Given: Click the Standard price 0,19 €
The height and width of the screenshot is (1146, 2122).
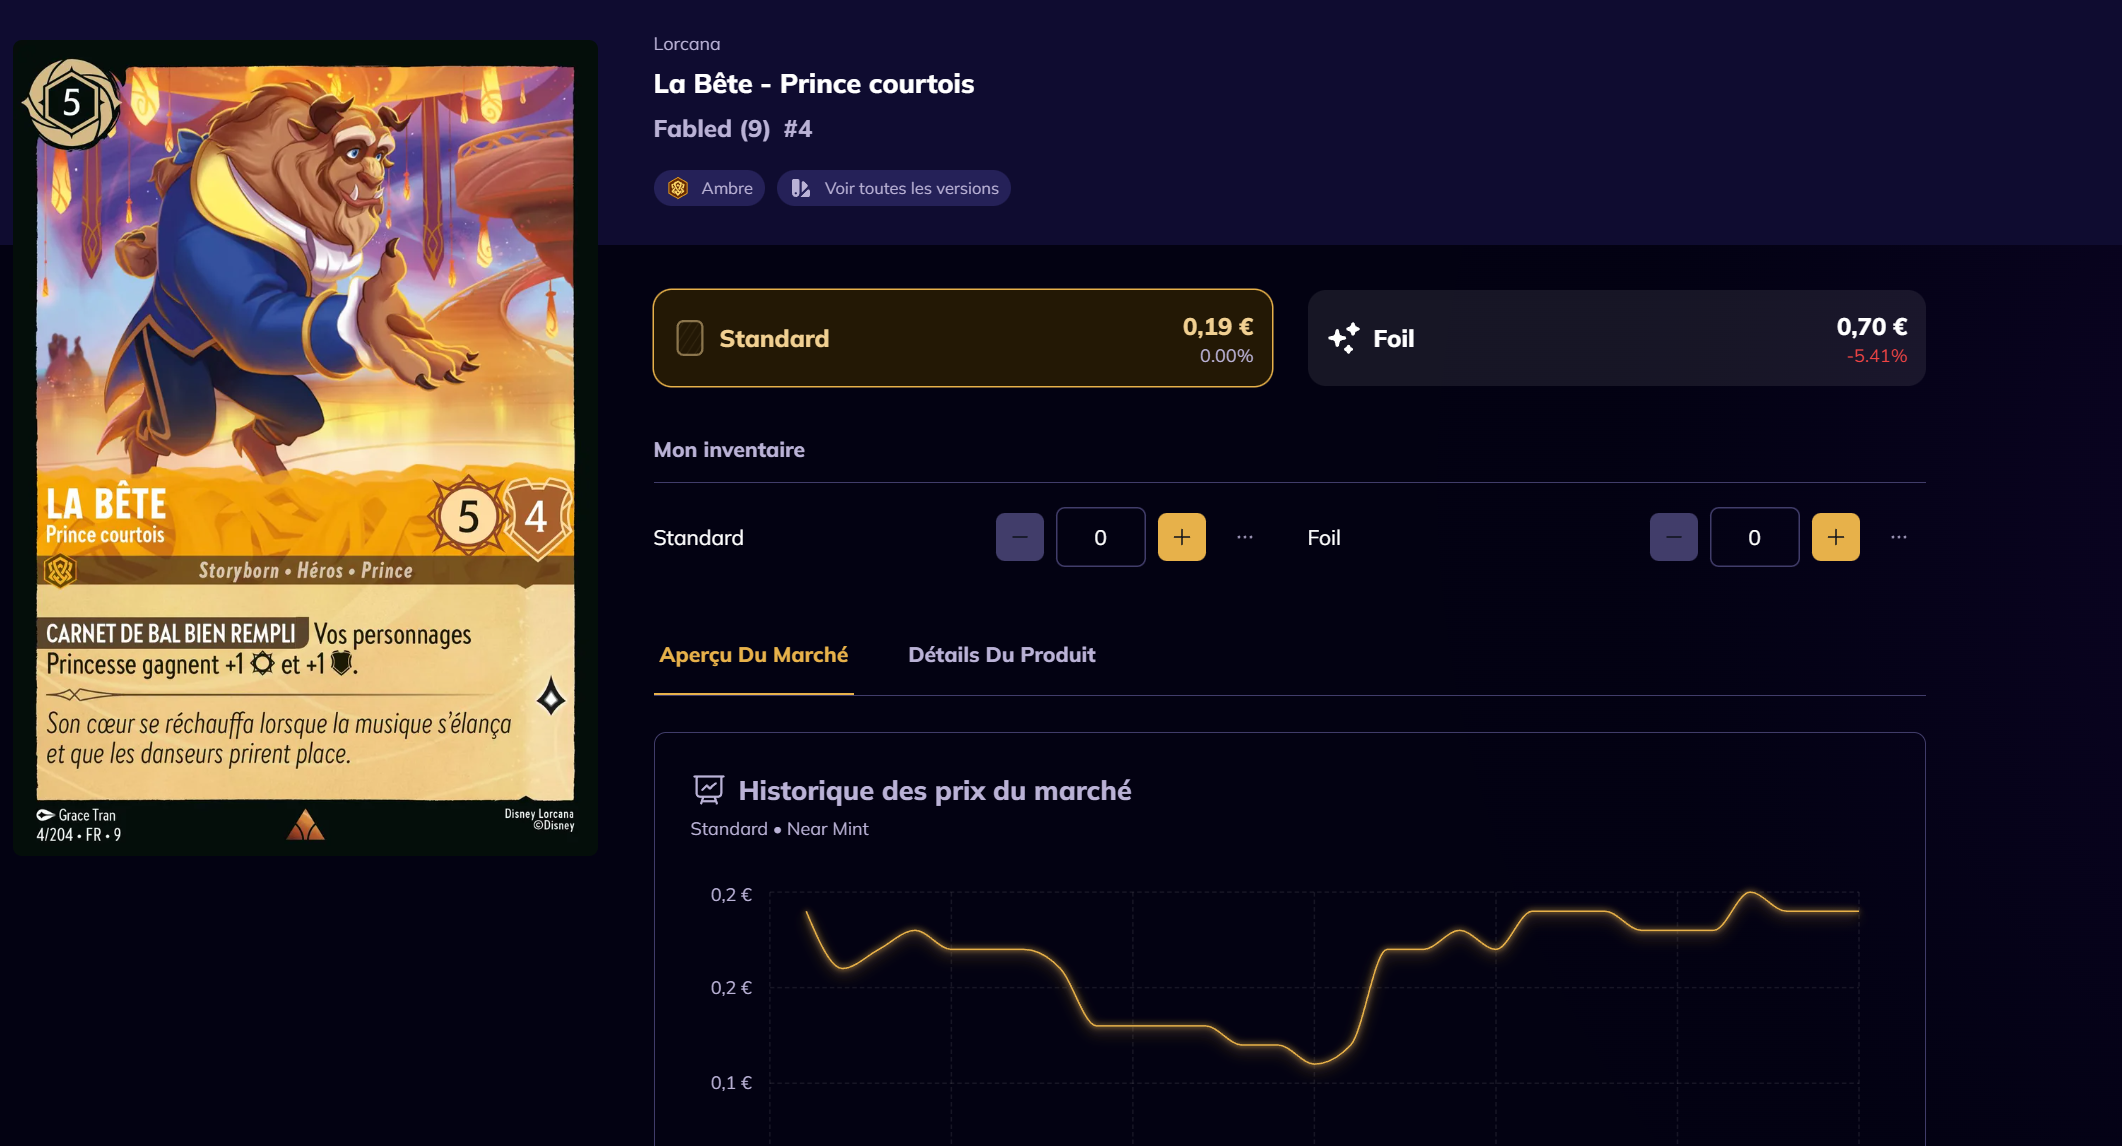Looking at the screenshot, I should pos(1218,327).
